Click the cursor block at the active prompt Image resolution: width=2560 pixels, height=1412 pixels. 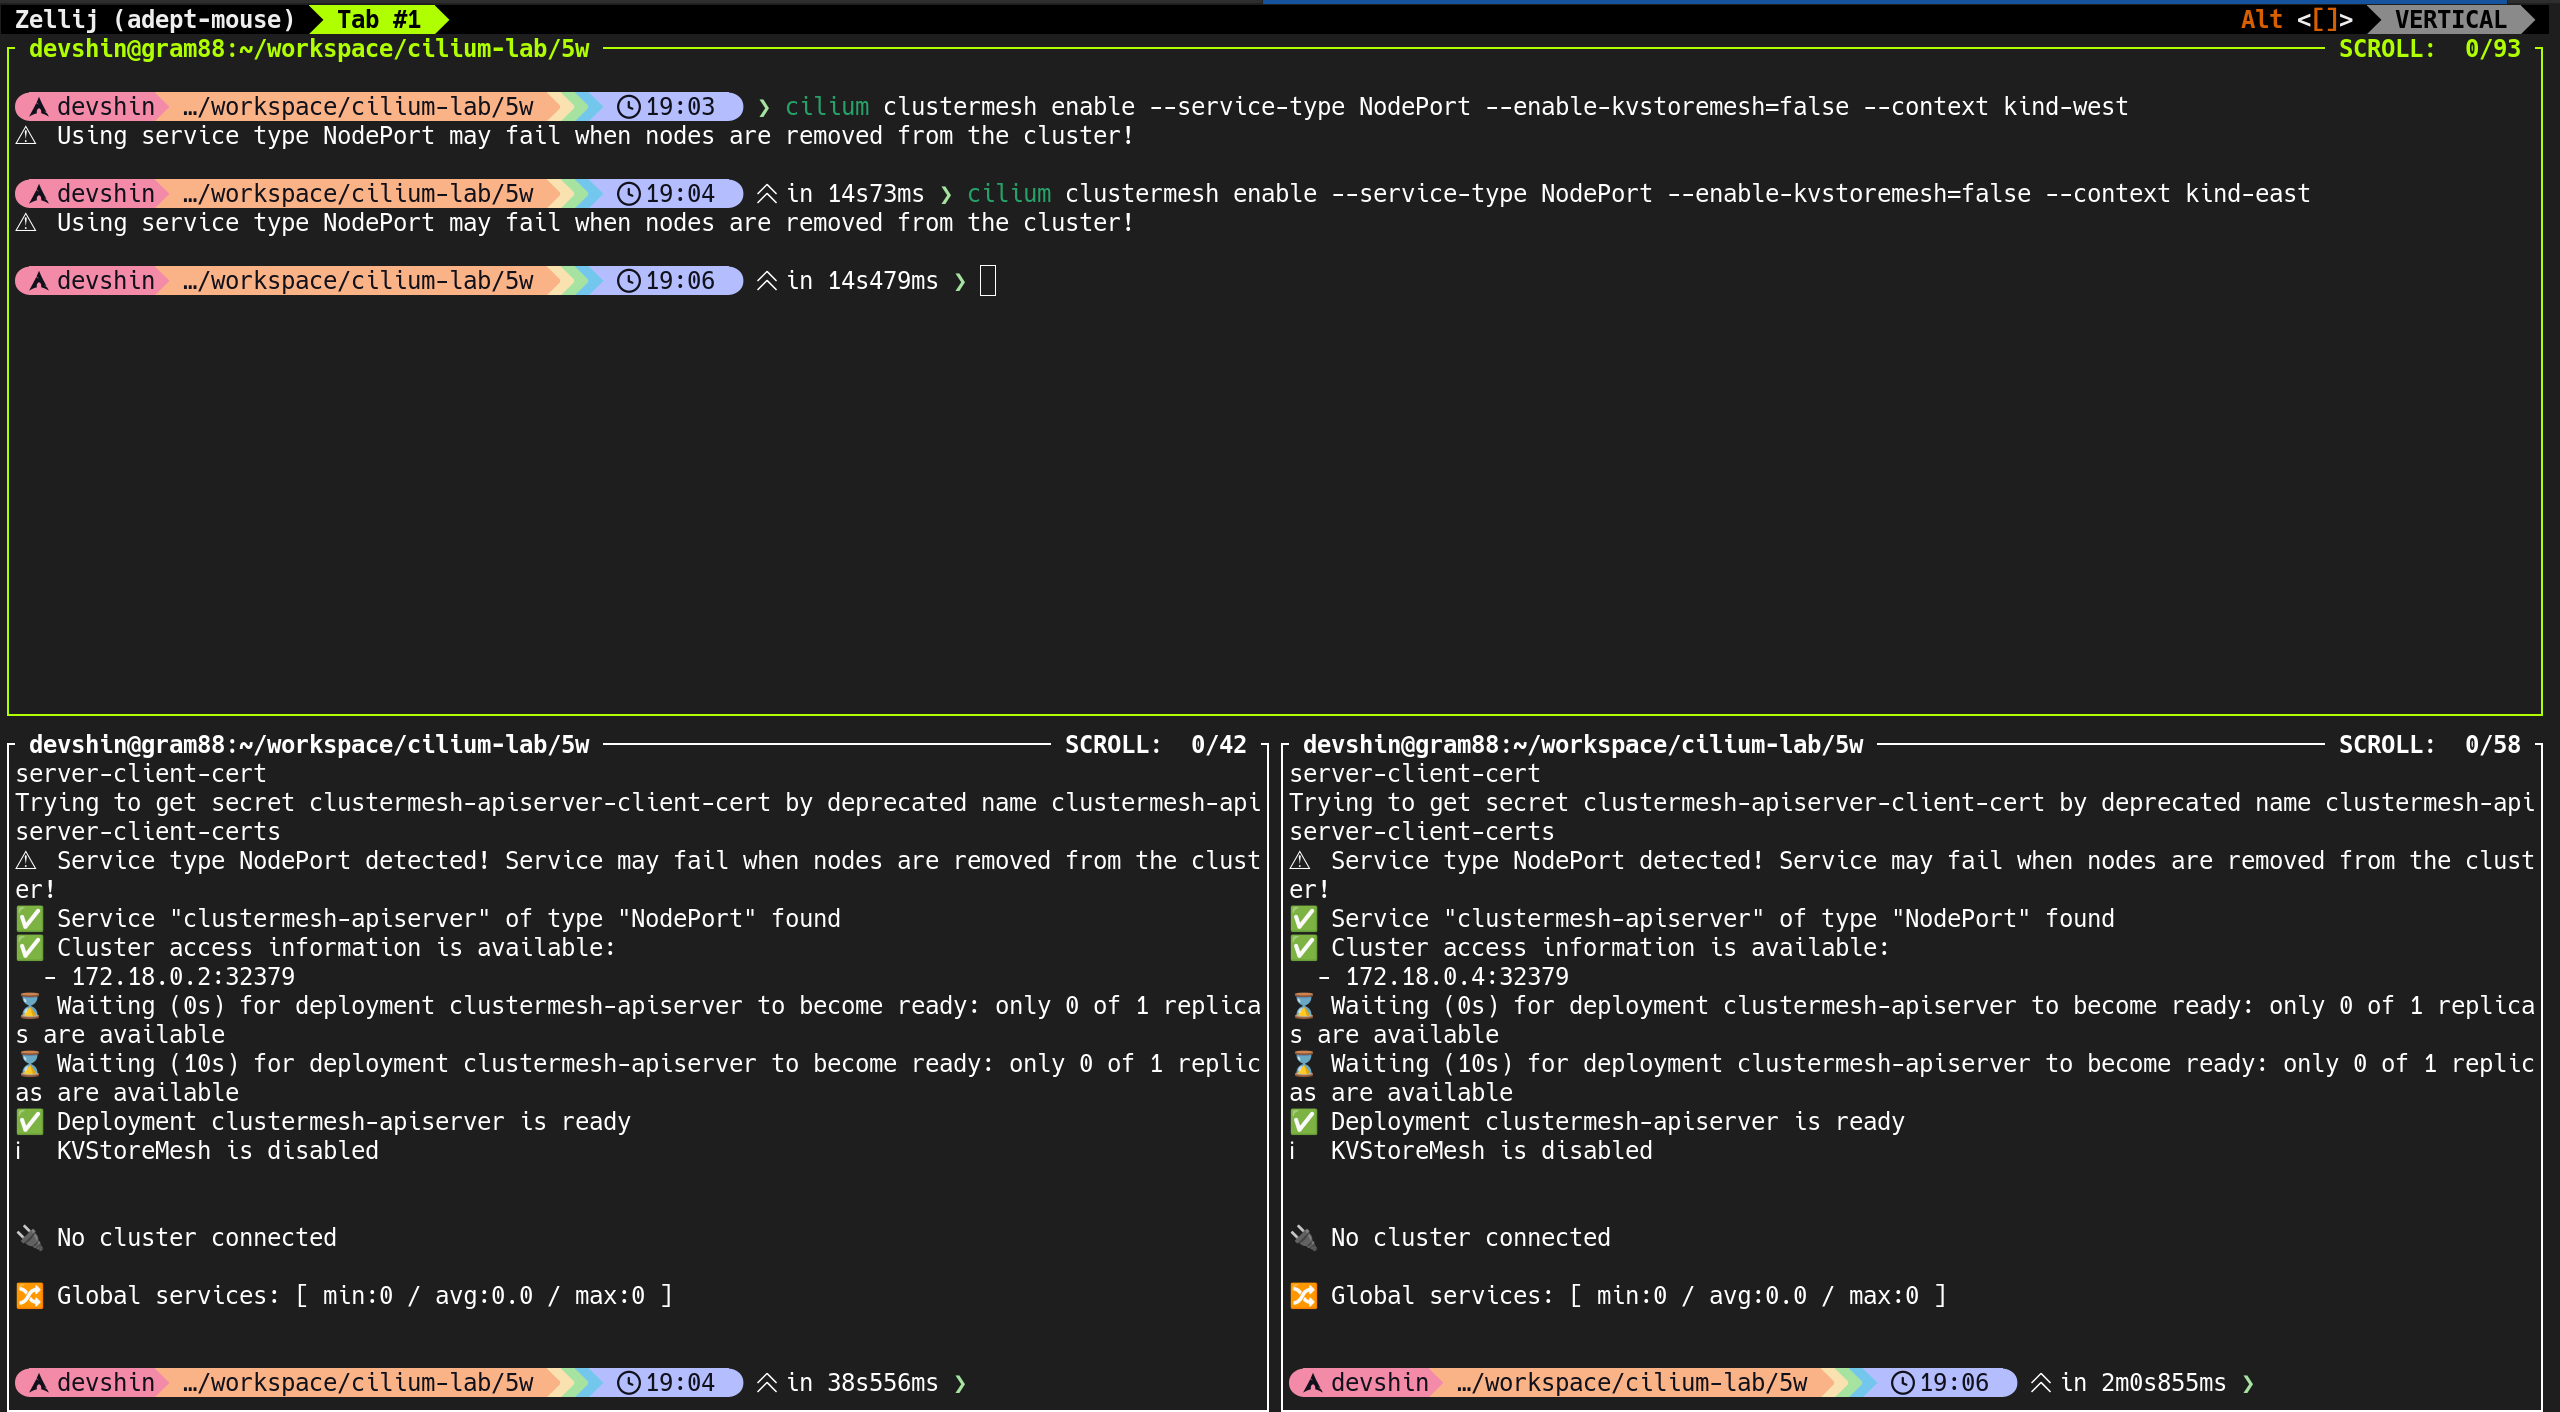pos(988,281)
